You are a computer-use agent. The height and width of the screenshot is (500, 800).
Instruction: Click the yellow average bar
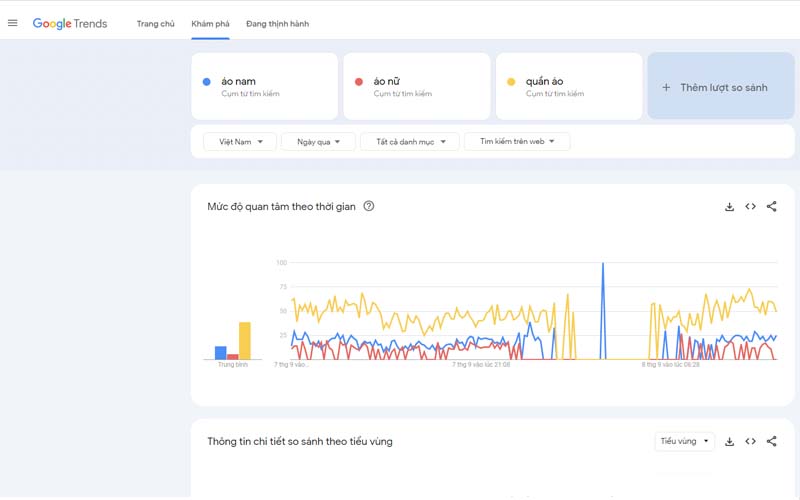coord(245,341)
